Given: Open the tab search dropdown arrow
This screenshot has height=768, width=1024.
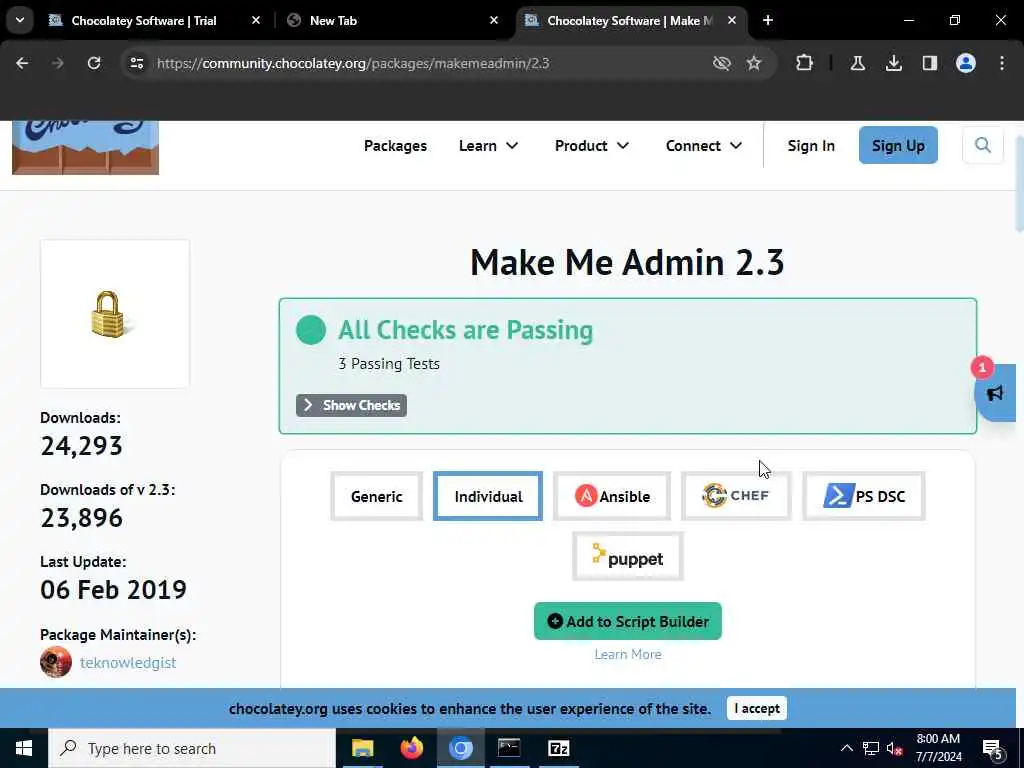Looking at the screenshot, I should click(20, 20).
